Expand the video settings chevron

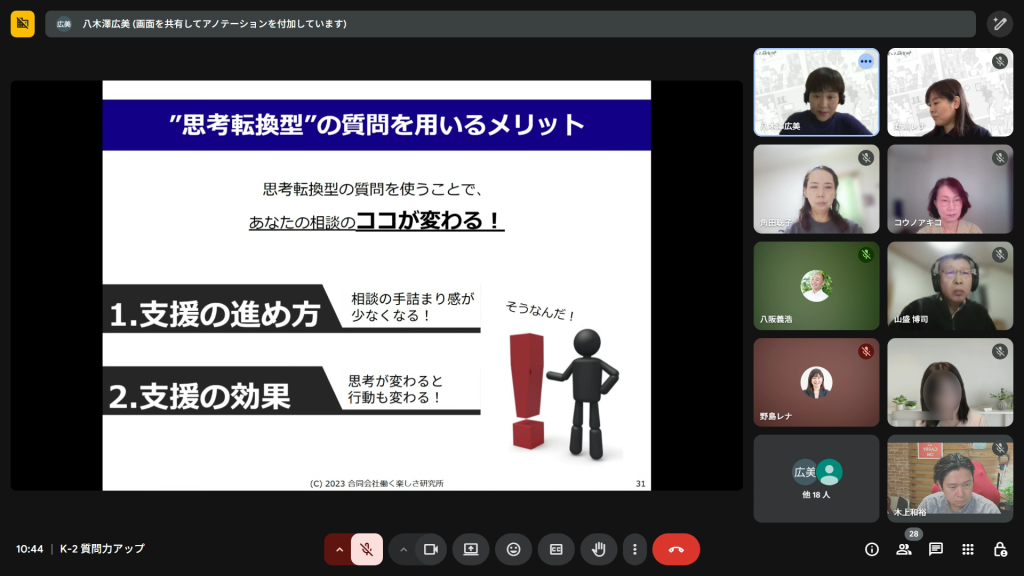click(404, 549)
